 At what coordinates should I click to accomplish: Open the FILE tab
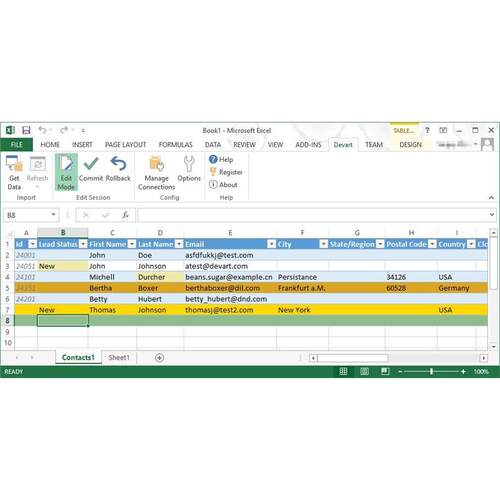point(17,145)
